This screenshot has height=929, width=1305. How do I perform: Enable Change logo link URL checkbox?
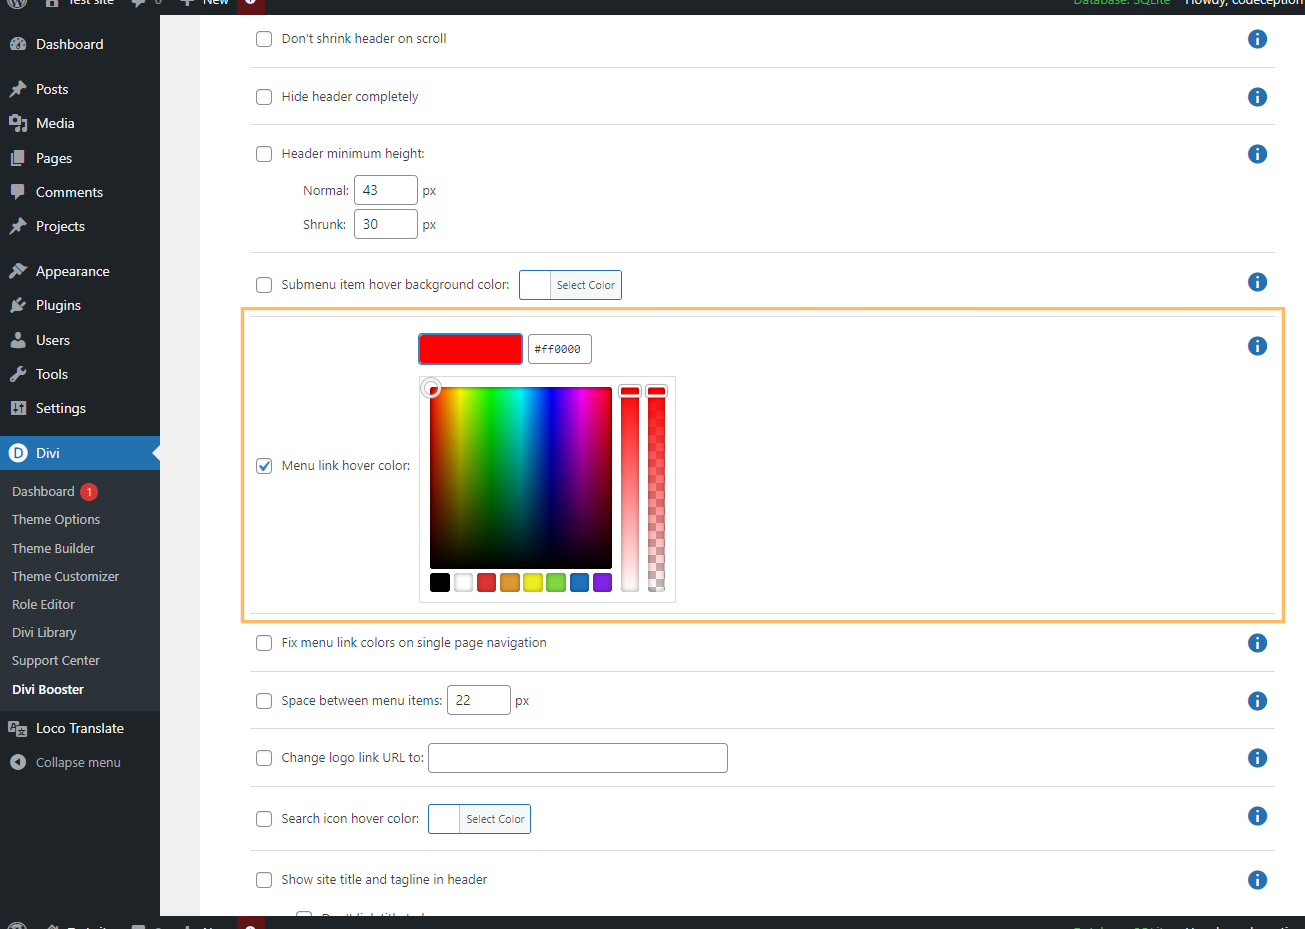[264, 758]
